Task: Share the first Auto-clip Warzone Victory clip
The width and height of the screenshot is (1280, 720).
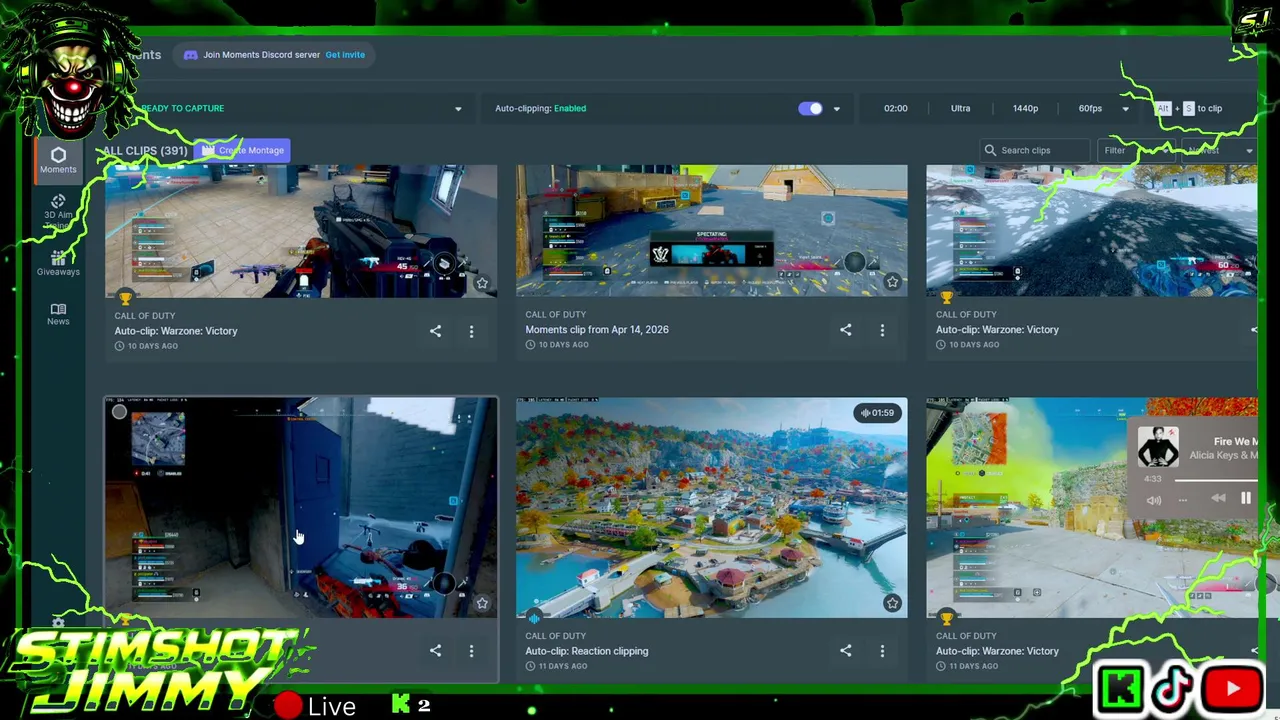Action: click(x=435, y=331)
